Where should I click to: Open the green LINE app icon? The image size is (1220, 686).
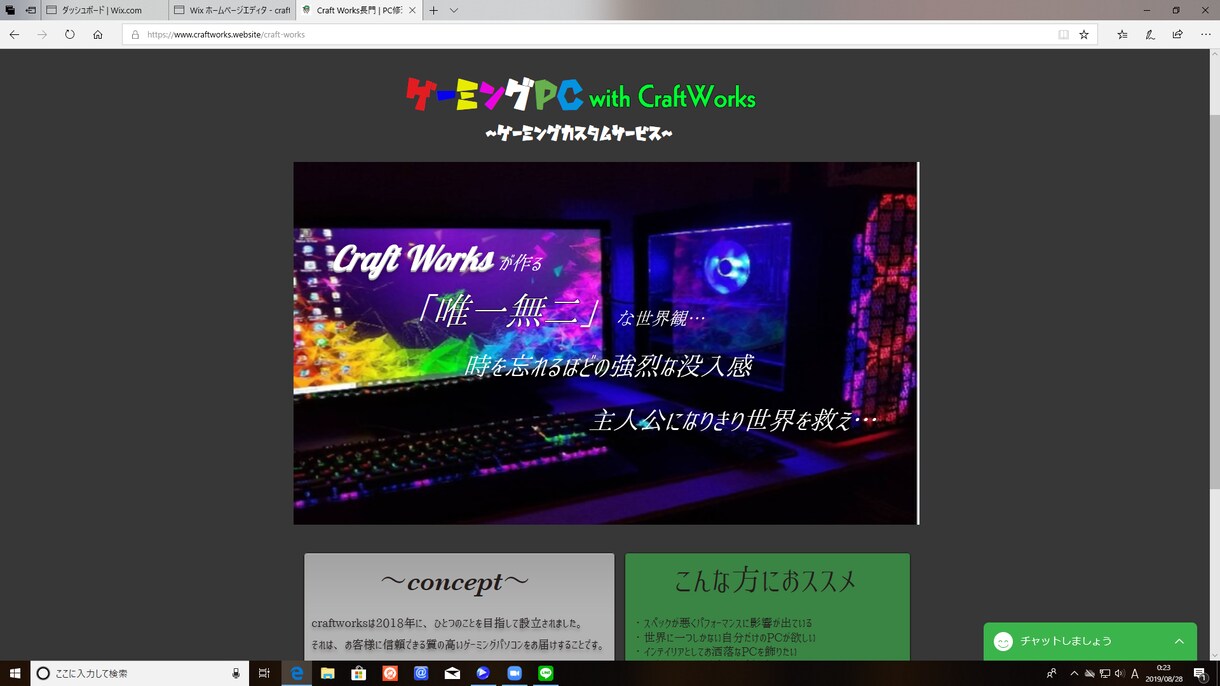click(x=545, y=673)
